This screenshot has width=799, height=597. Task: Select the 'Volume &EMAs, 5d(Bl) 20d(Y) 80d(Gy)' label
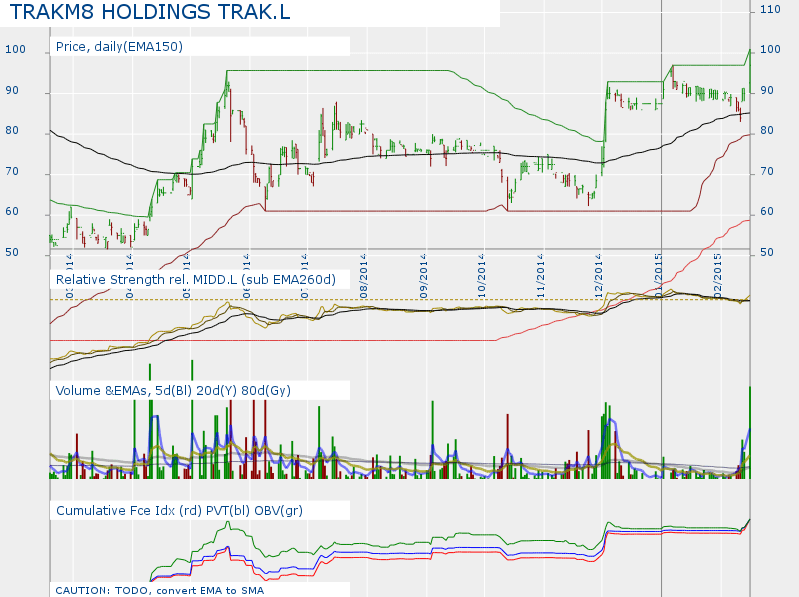[173, 391]
